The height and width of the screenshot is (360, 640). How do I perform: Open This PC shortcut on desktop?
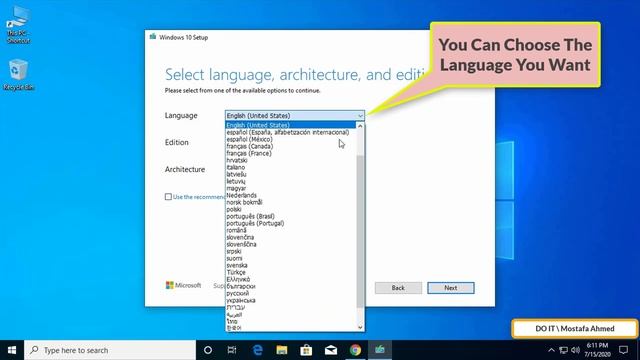point(18,24)
